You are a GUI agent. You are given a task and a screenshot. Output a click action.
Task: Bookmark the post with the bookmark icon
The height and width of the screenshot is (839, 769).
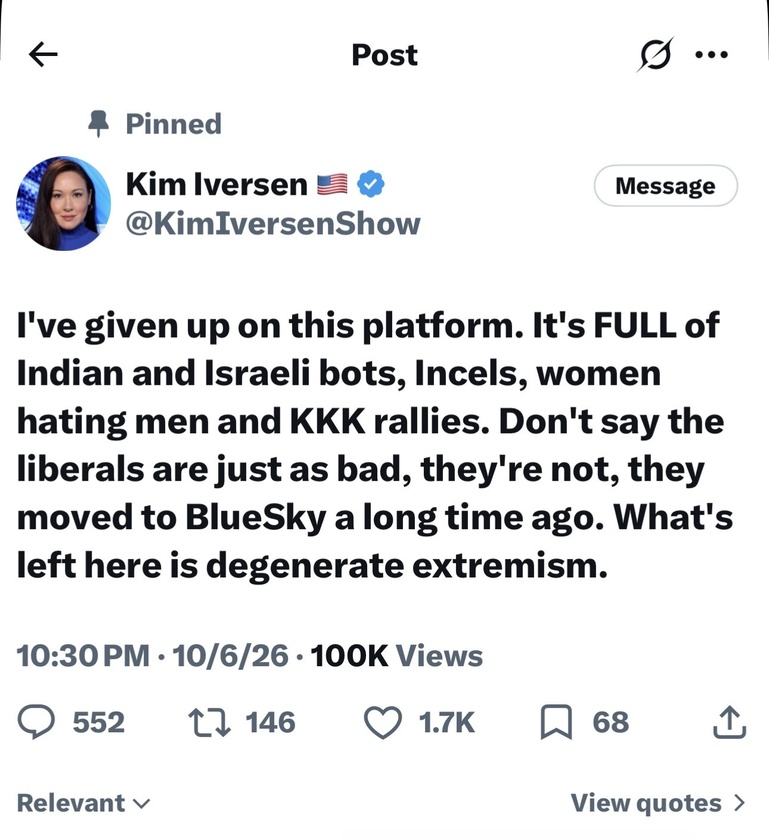557,722
